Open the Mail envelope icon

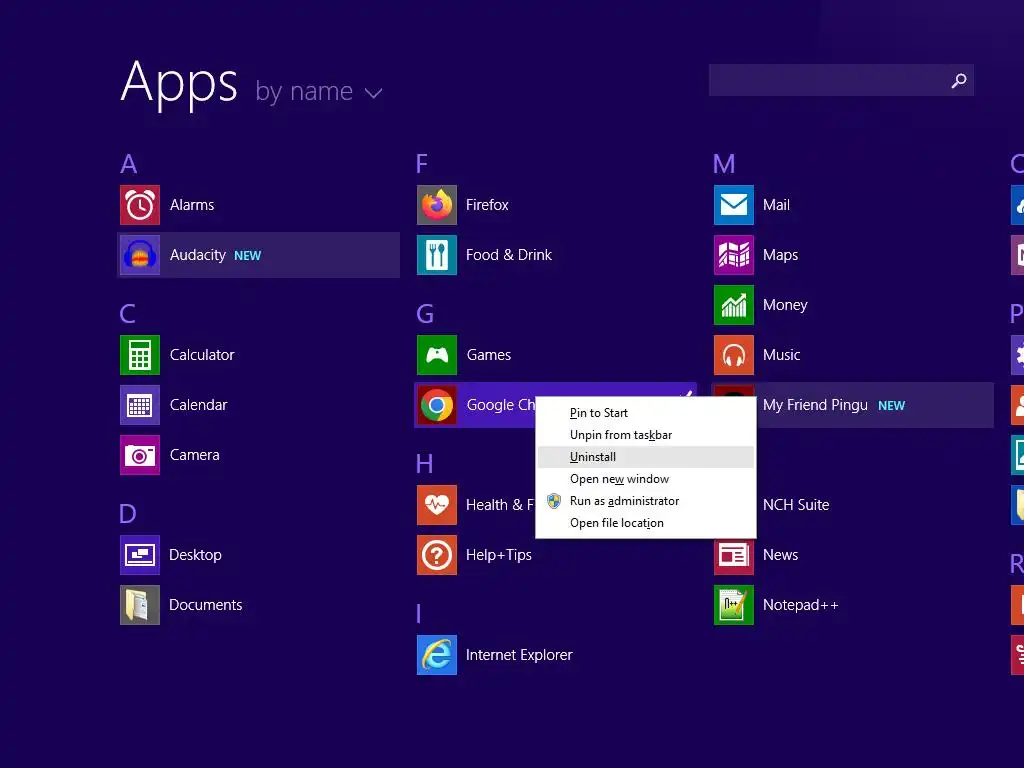tap(734, 205)
